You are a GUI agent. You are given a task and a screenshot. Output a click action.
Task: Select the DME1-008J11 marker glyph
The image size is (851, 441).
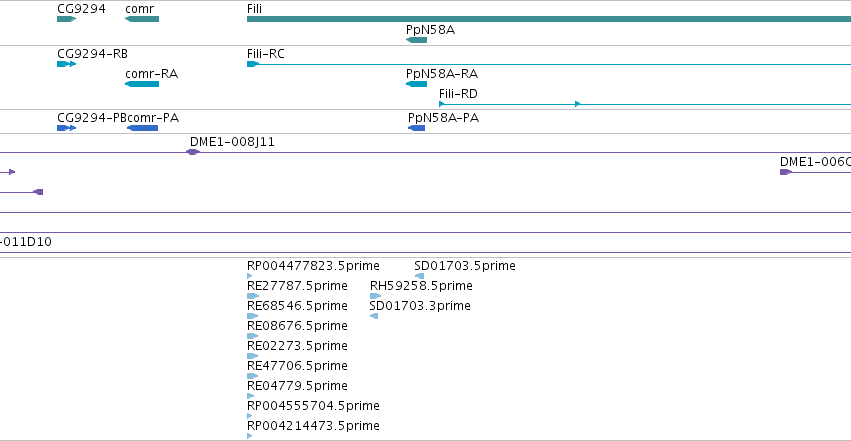coord(193,152)
